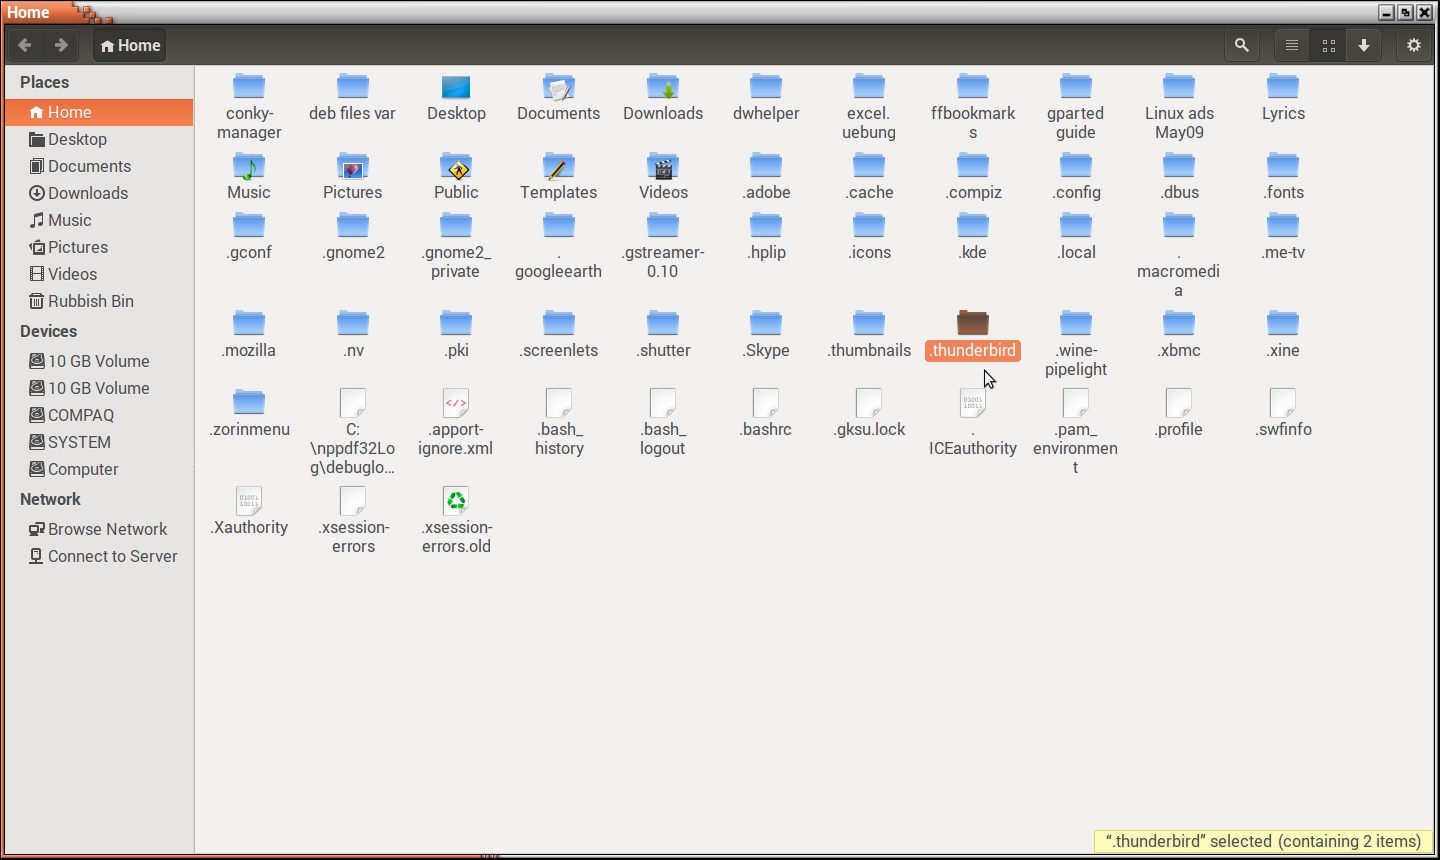Open the view options down-arrow menu
This screenshot has height=860, width=1440.
(1364, 45)
